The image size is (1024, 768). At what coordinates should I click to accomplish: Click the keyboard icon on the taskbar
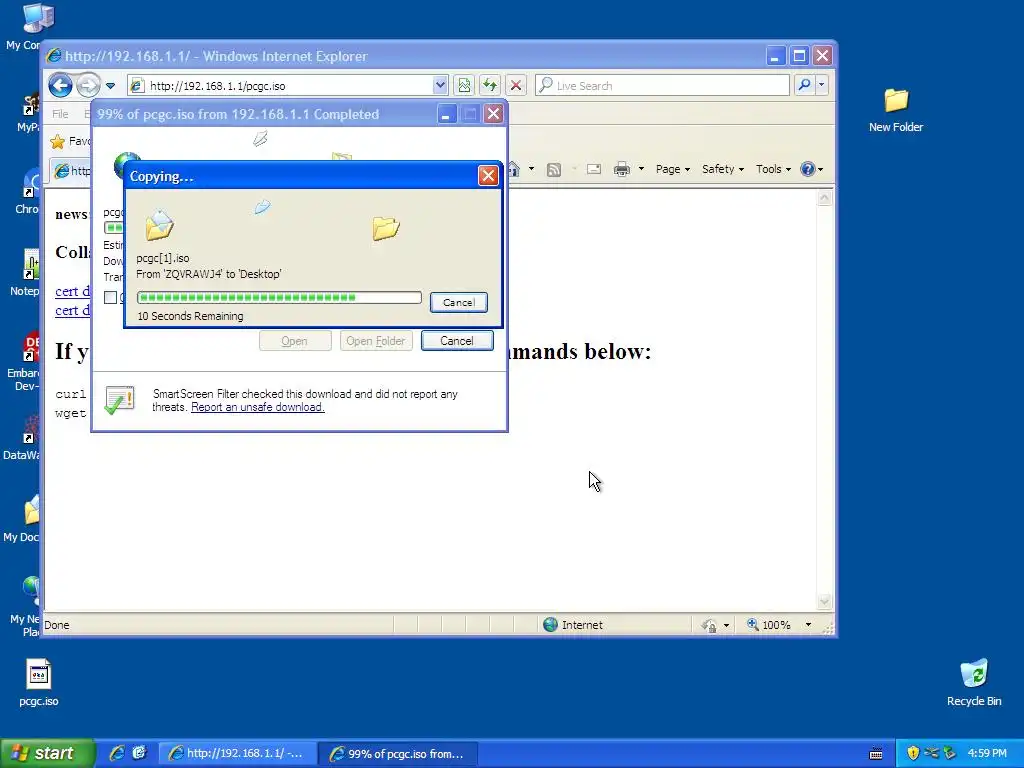click(x=876, y=754)
